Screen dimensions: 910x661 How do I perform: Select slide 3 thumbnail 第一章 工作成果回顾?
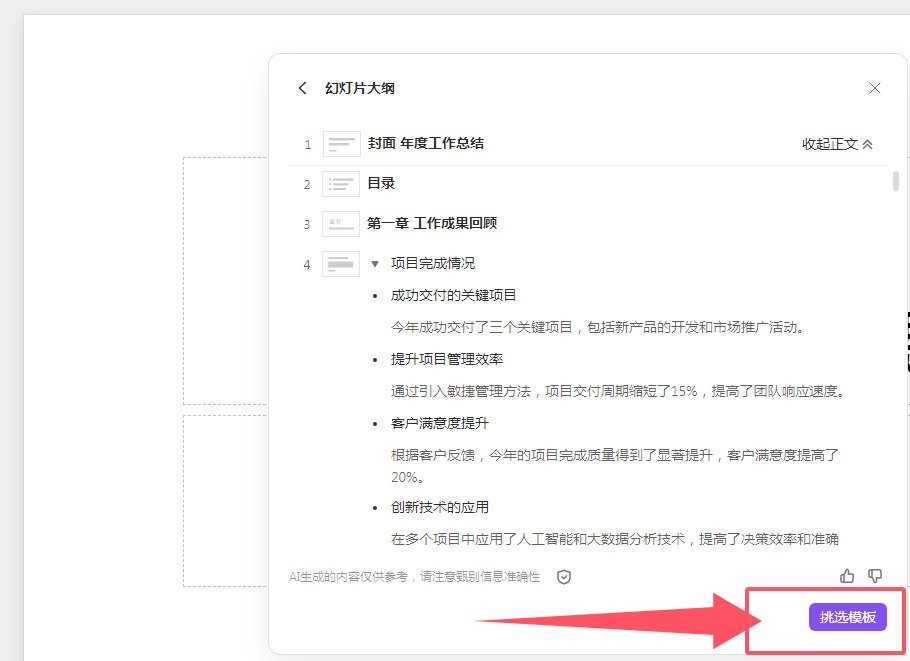341,224
